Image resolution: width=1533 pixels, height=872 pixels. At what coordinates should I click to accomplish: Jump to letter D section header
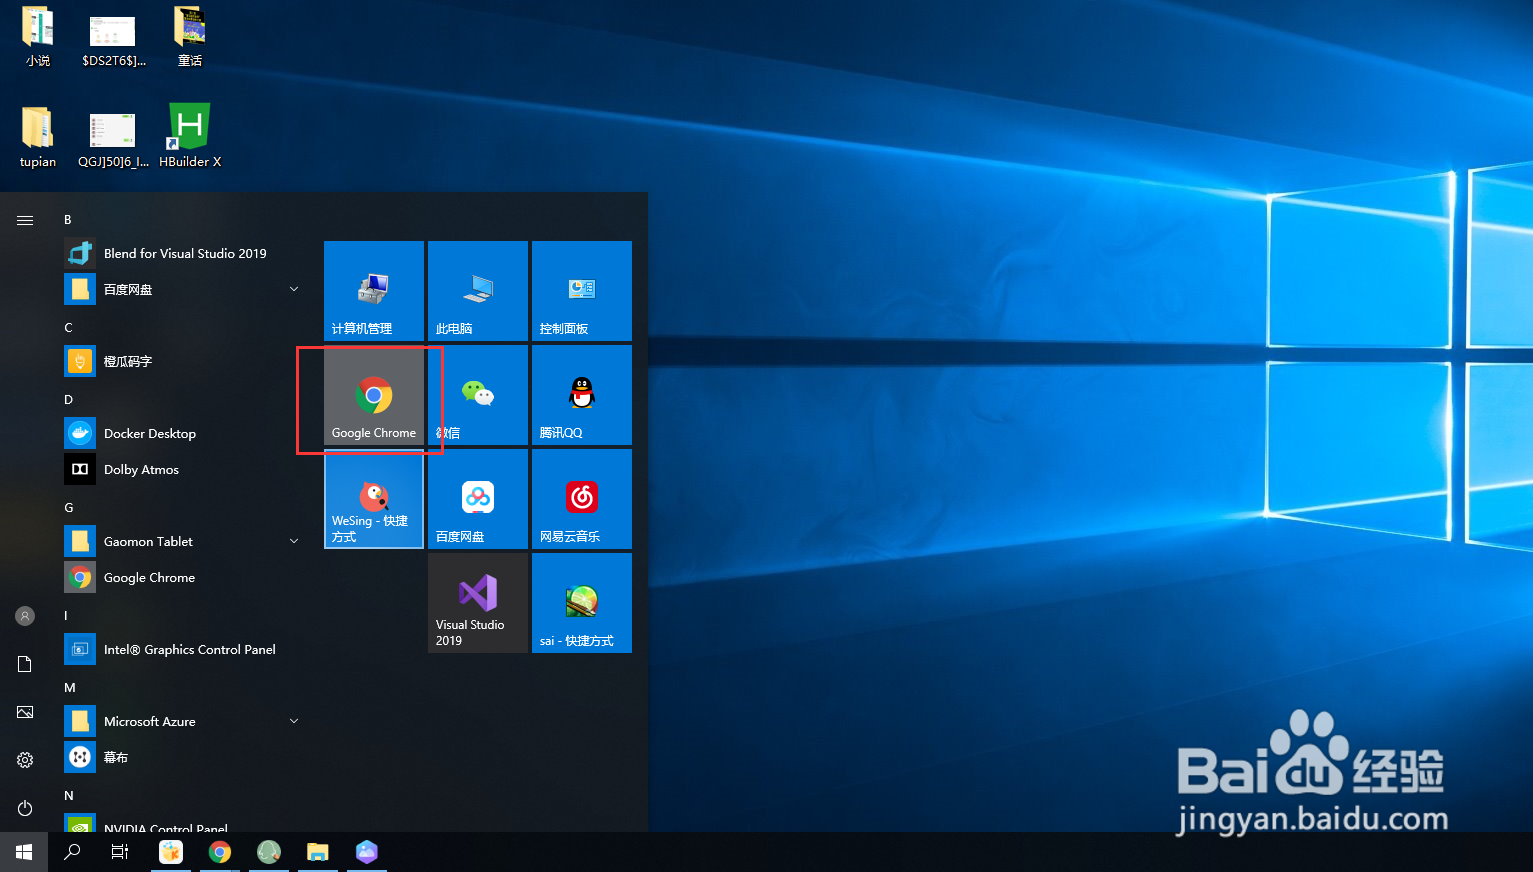click(68, 400)
